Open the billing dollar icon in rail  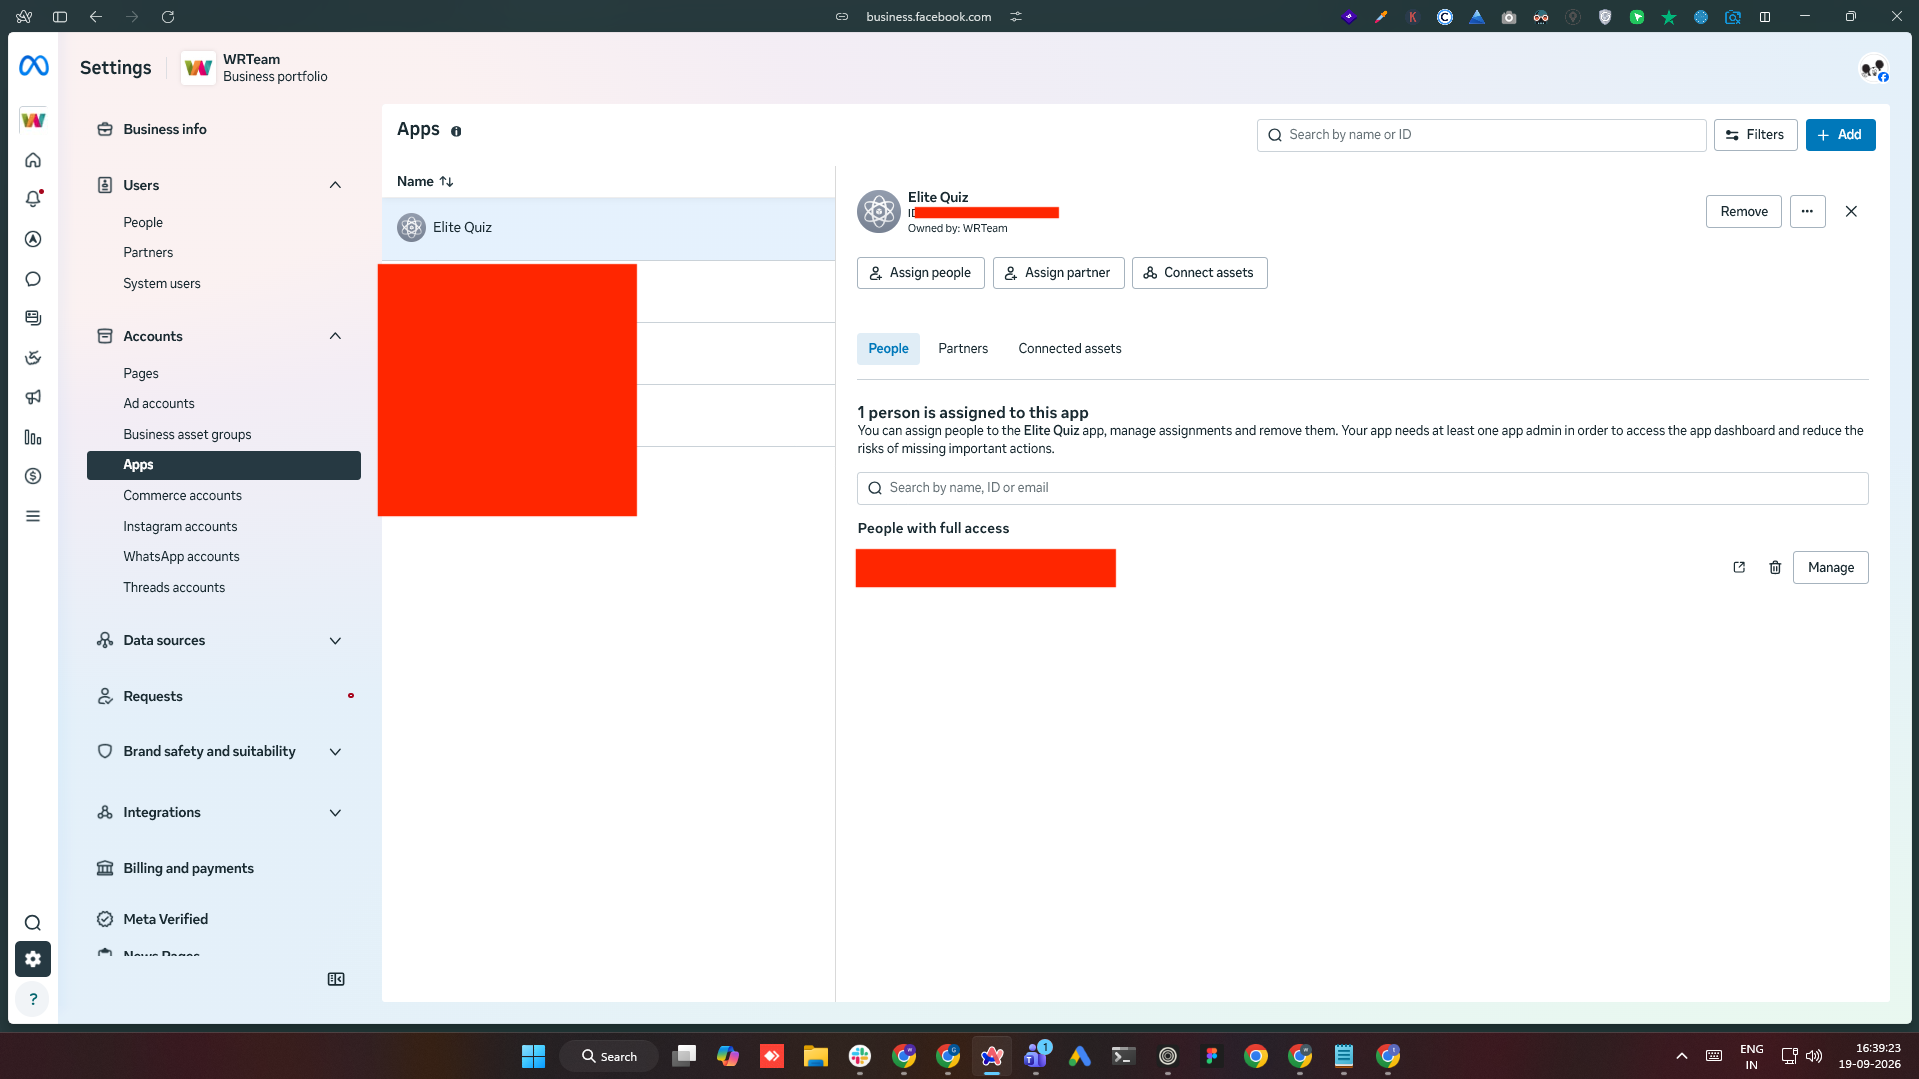click(x=33, y=476)
